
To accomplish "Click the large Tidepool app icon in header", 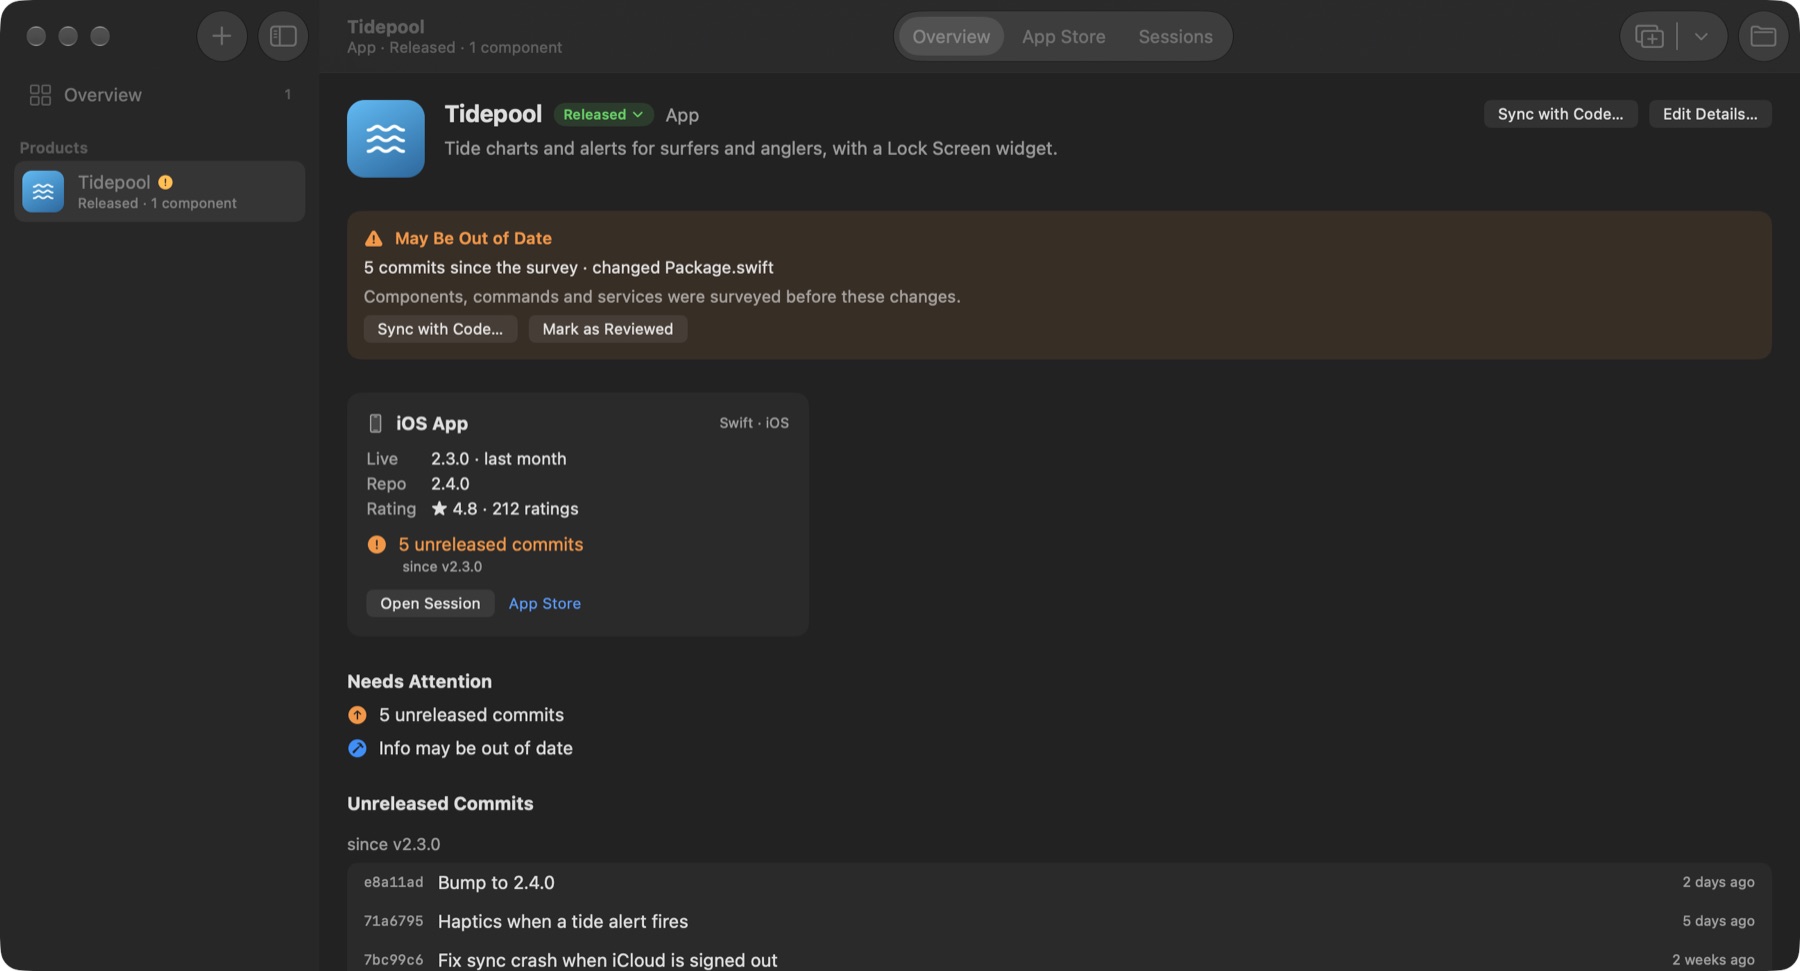I will tap(386, 139).
